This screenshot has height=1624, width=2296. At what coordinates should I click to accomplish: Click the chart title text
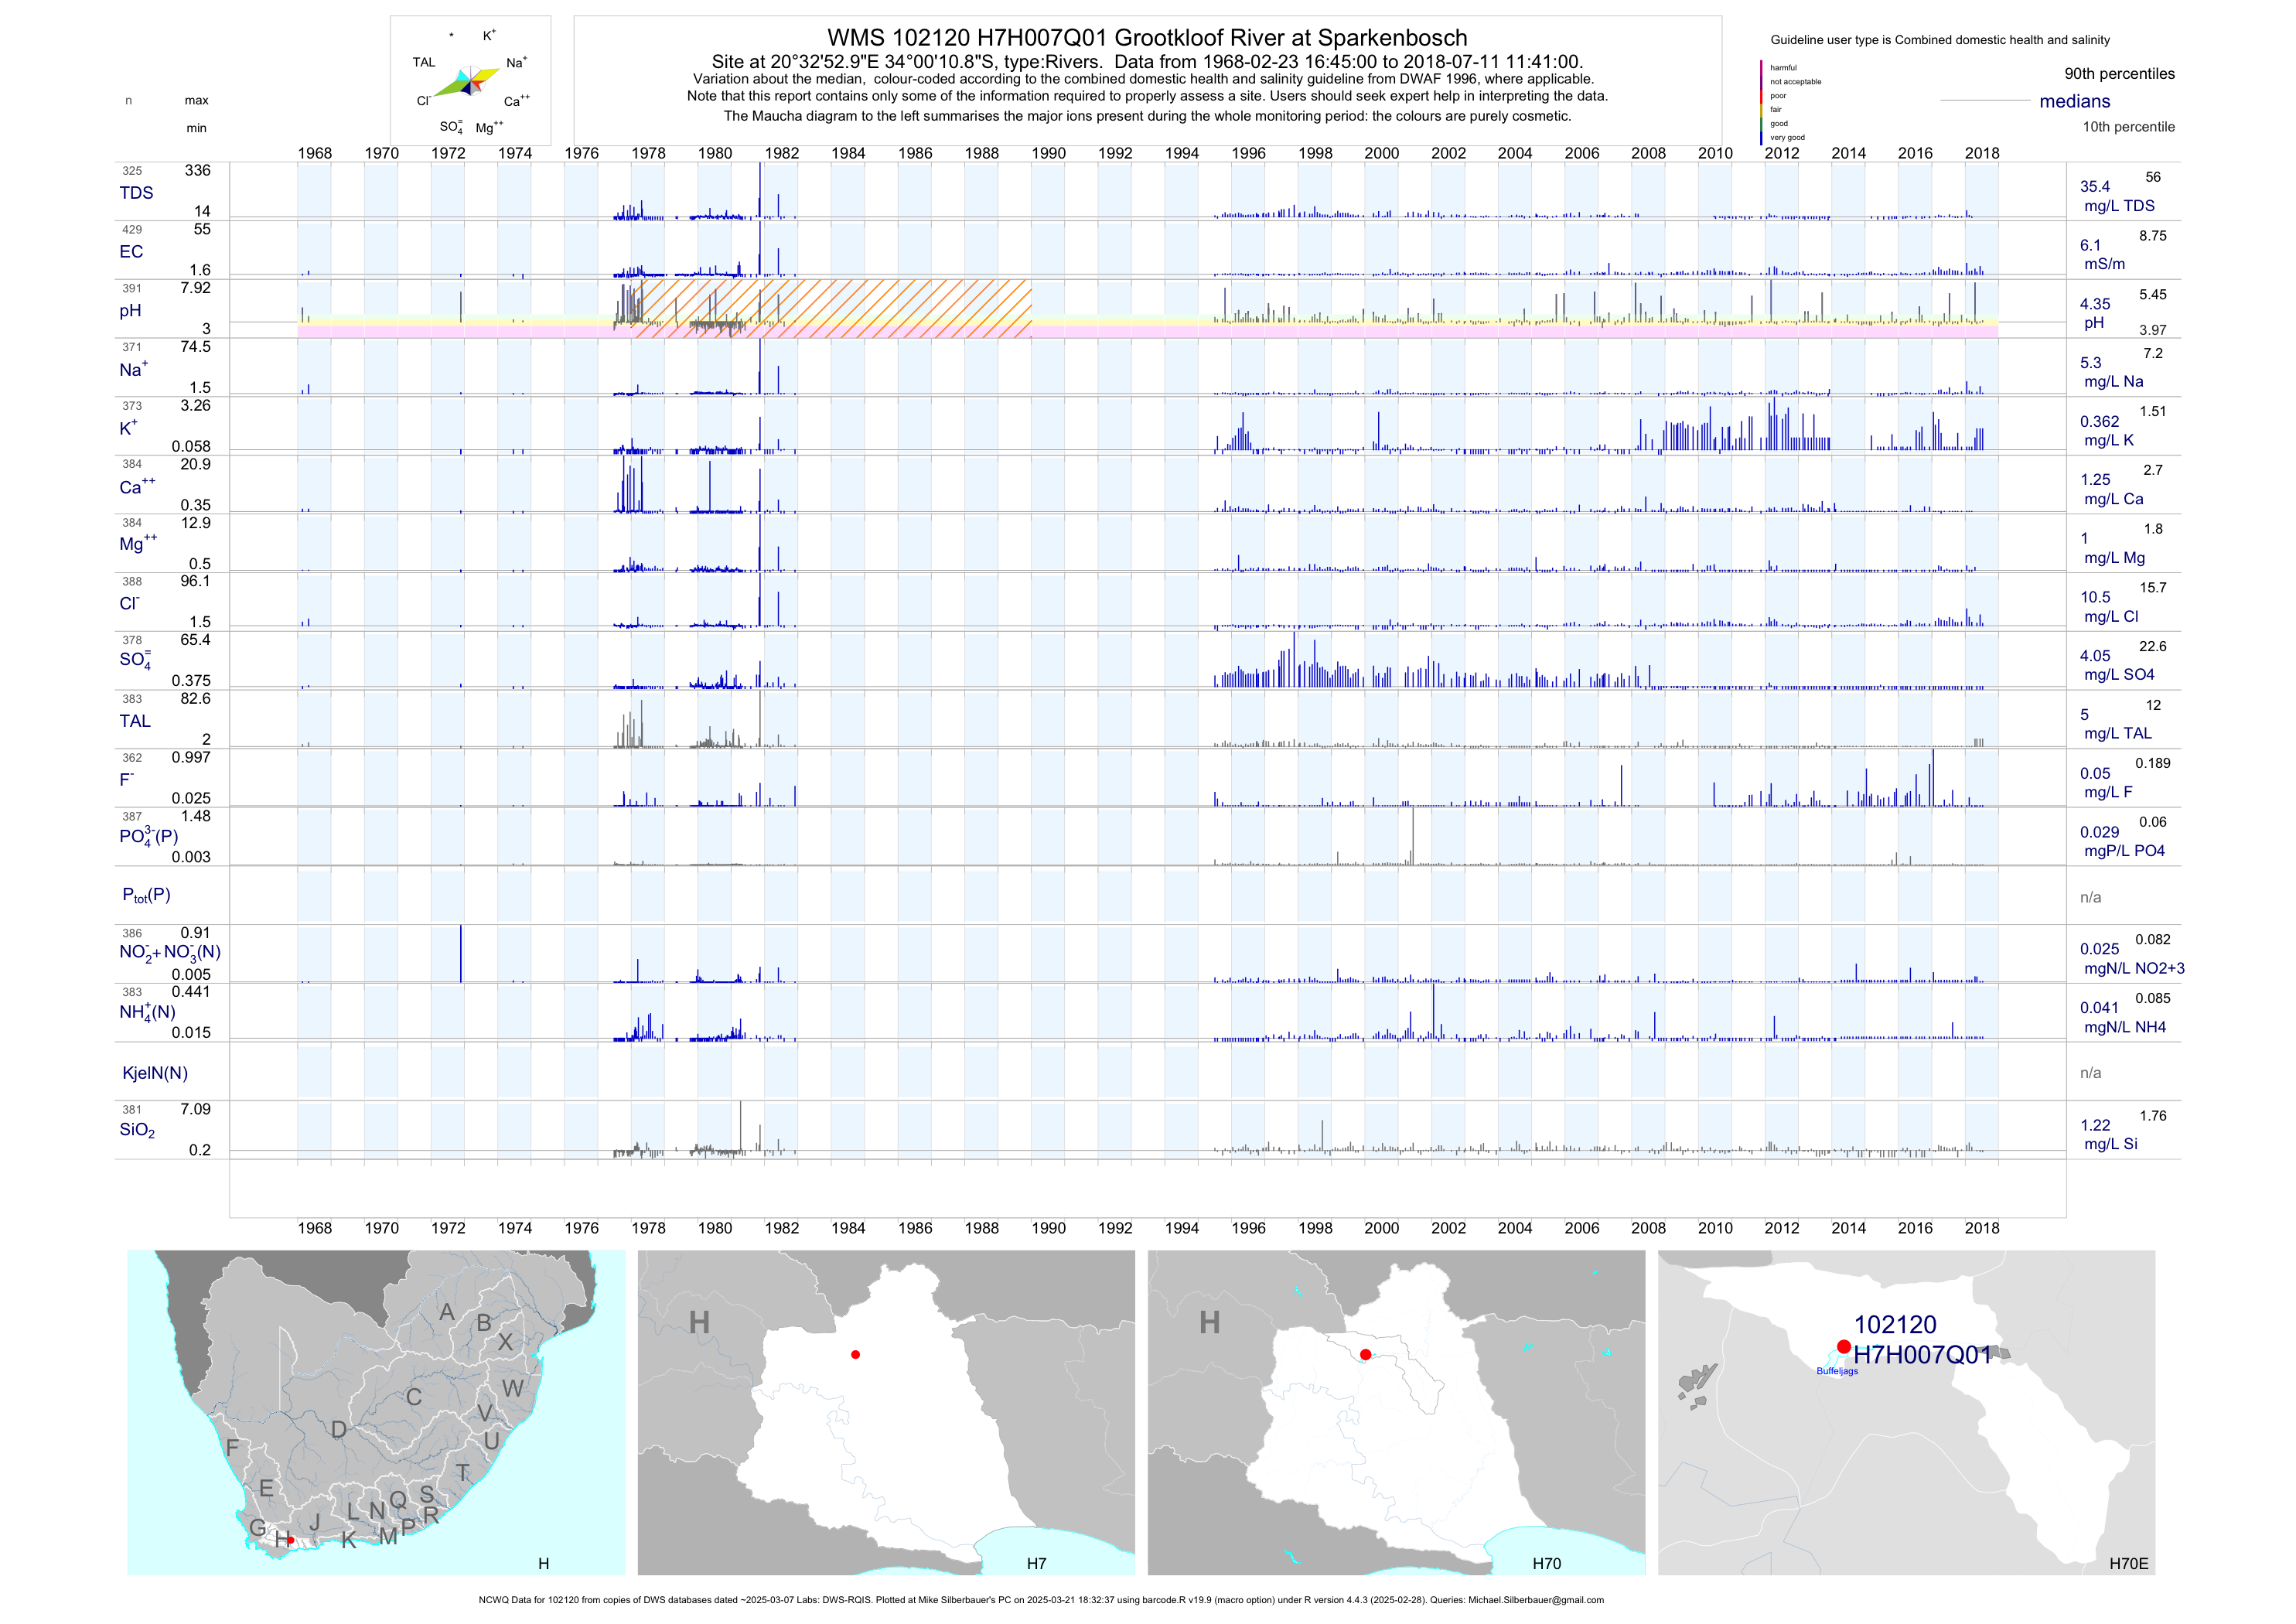tap(1147, 38)
